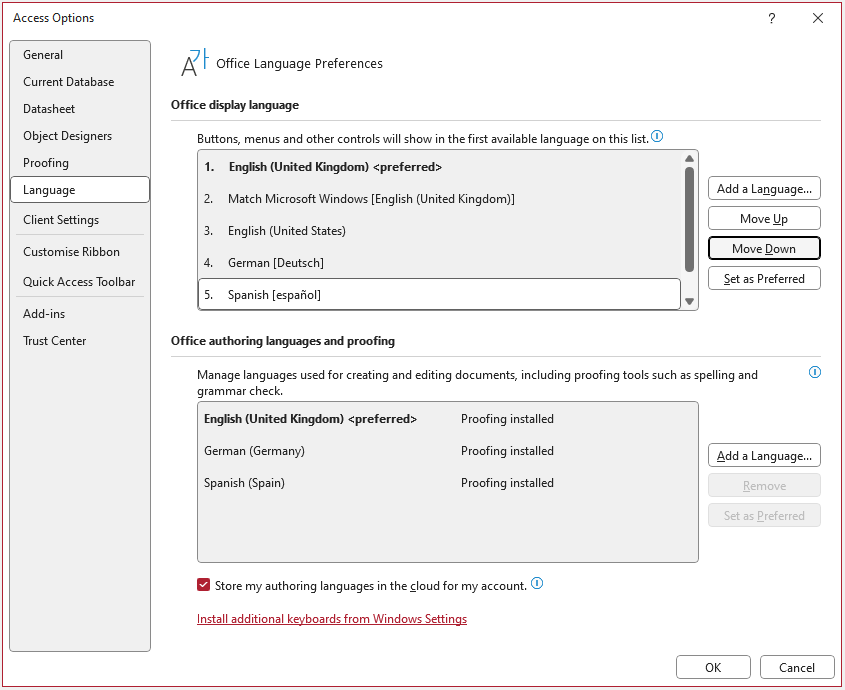Confirm the dialog with OK
This screenshot has width=845, height=690.
click(x=713, y=668)
